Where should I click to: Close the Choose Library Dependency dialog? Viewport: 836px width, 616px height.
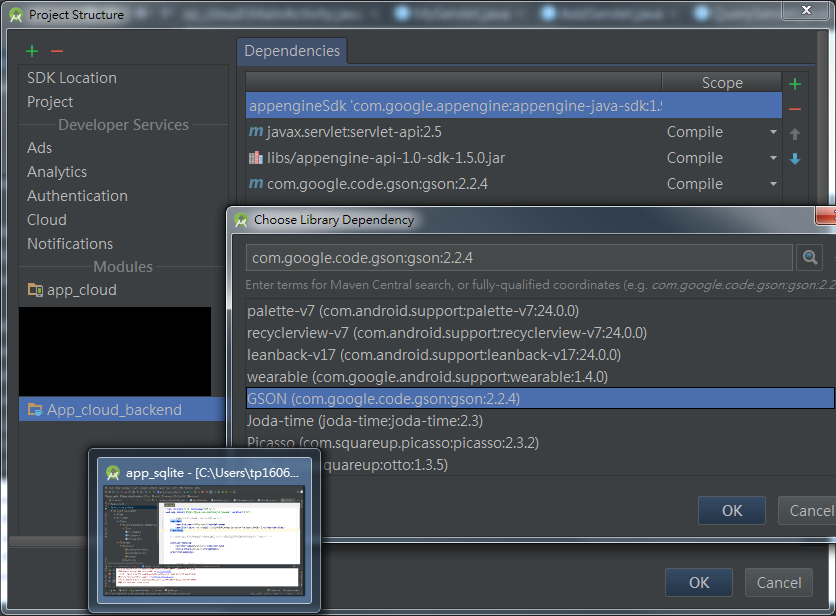827,216
